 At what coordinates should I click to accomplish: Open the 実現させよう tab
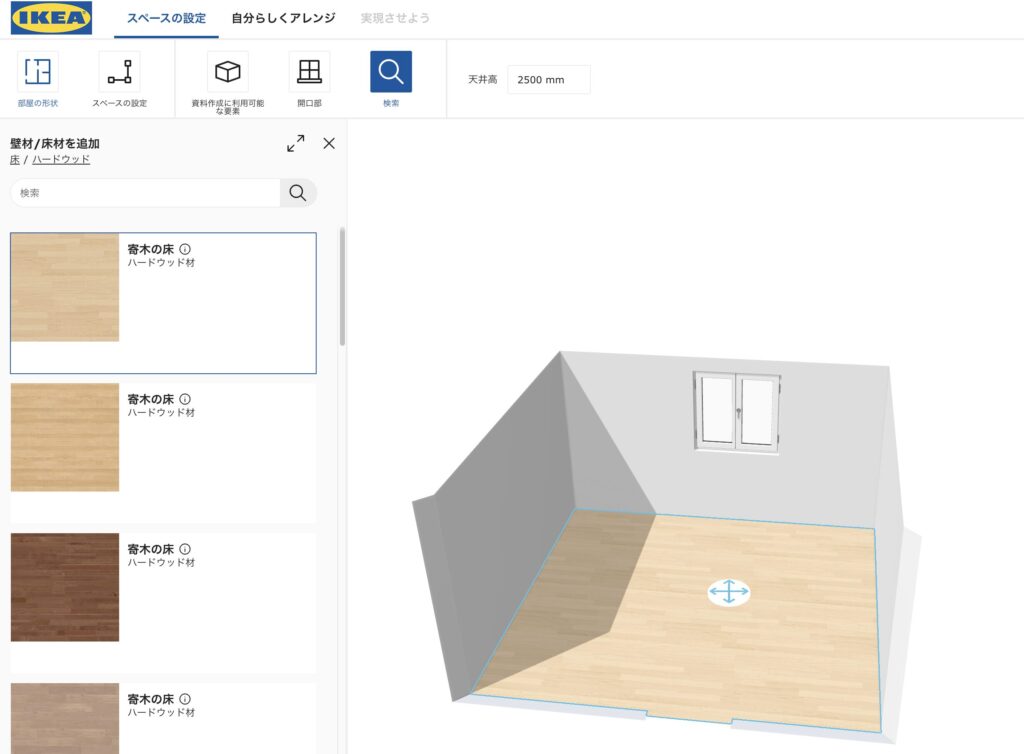click(395, 18)
